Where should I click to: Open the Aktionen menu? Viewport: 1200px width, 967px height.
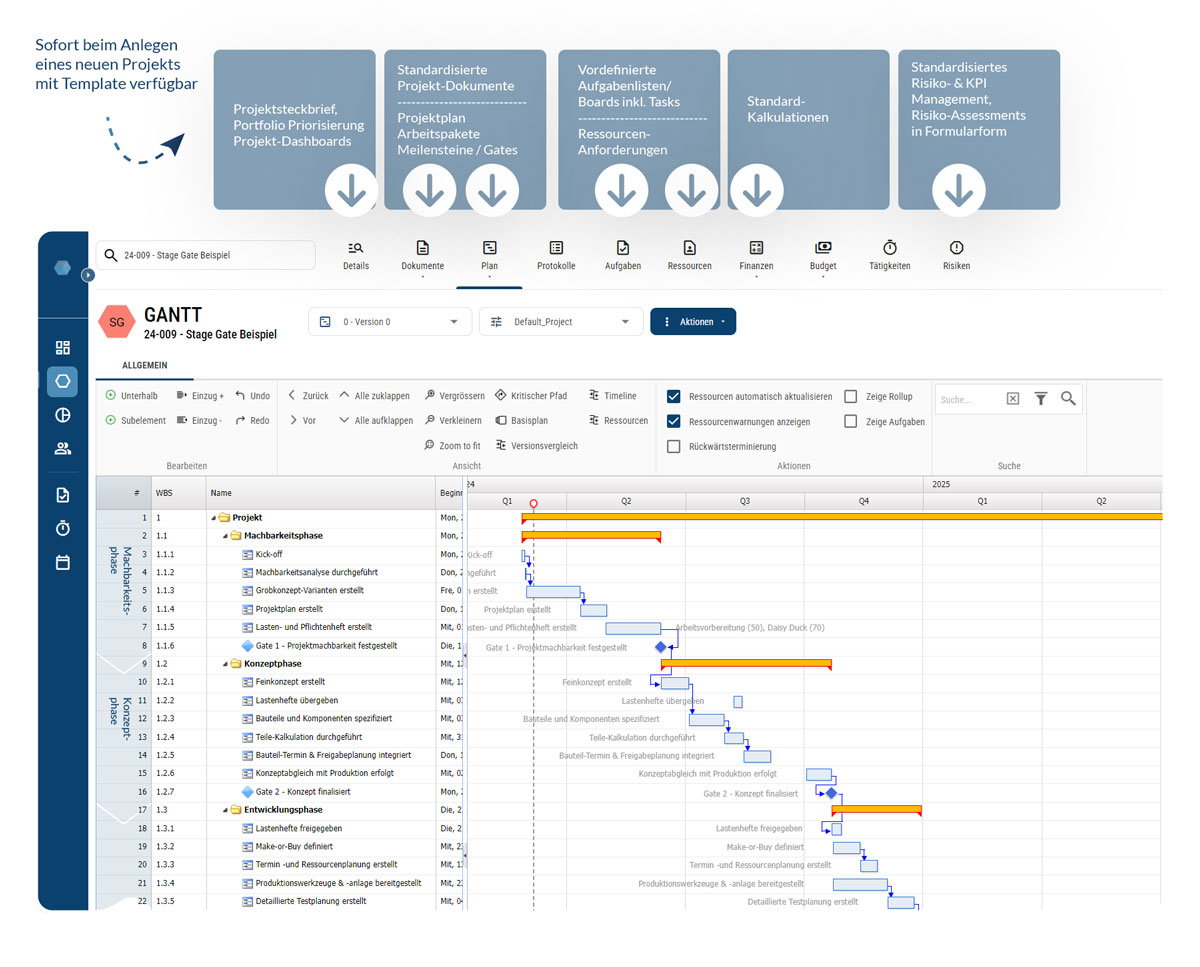693,321
